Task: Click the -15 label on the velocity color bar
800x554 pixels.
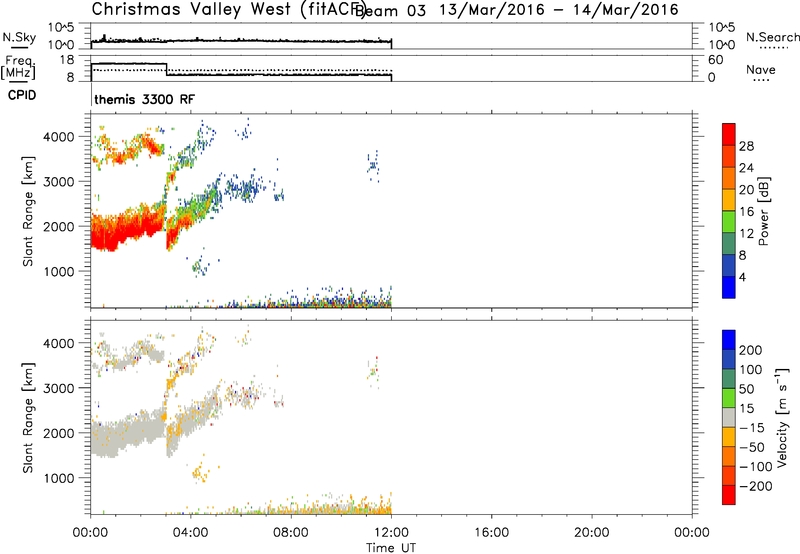Action: pyautogui.click(x=752, y=428)
